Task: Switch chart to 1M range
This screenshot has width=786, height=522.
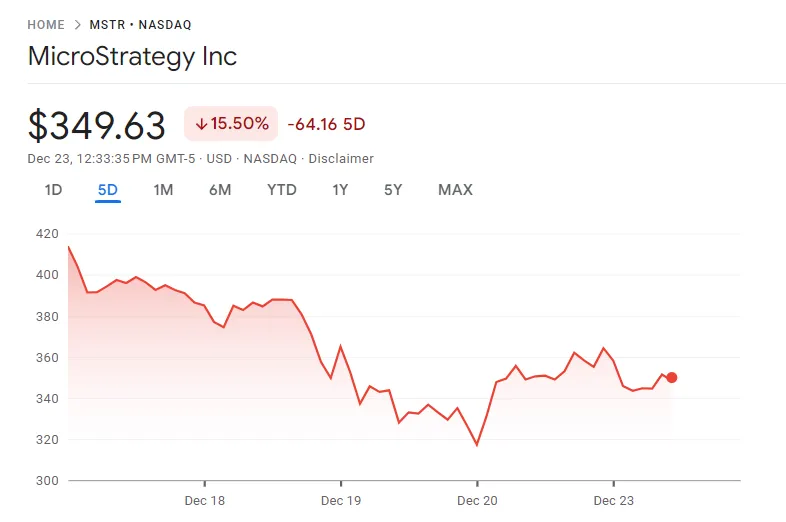Action: coord(163,190)
